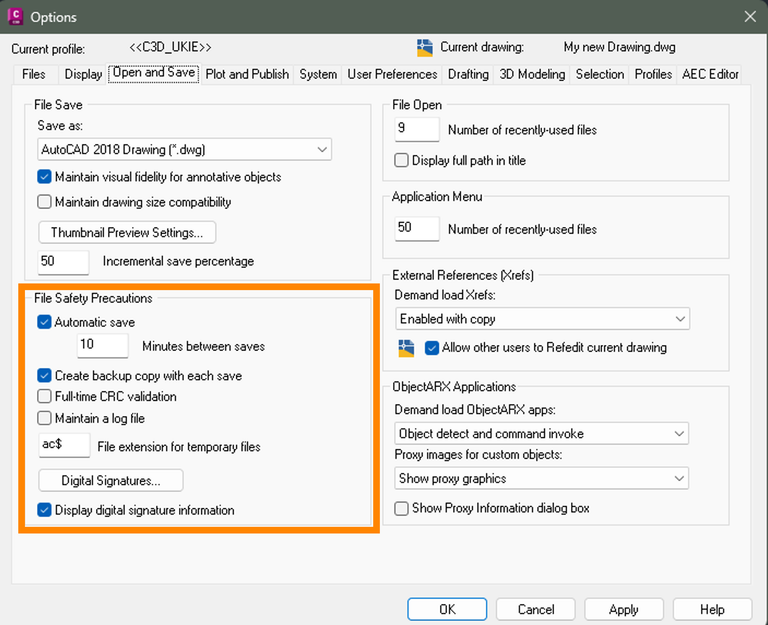Open the System tab

pyautogui.click(x=318, y=74)
